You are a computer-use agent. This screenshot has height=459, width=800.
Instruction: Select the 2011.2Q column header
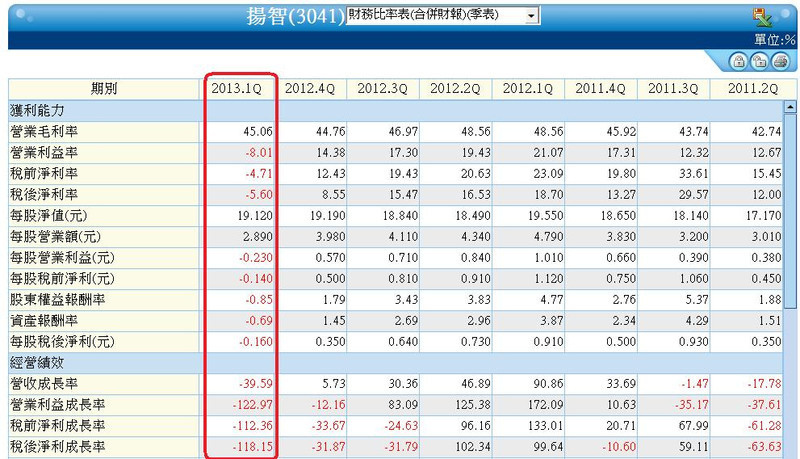(753, 89)
